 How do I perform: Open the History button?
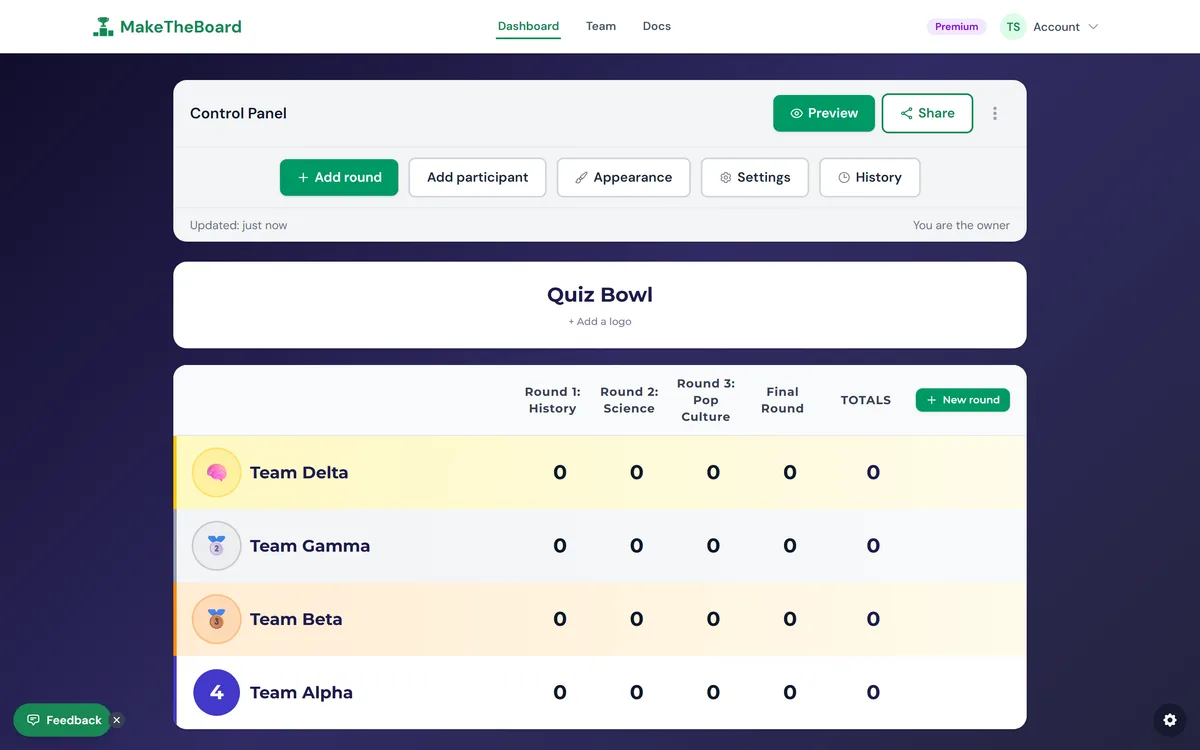(870, 177)
